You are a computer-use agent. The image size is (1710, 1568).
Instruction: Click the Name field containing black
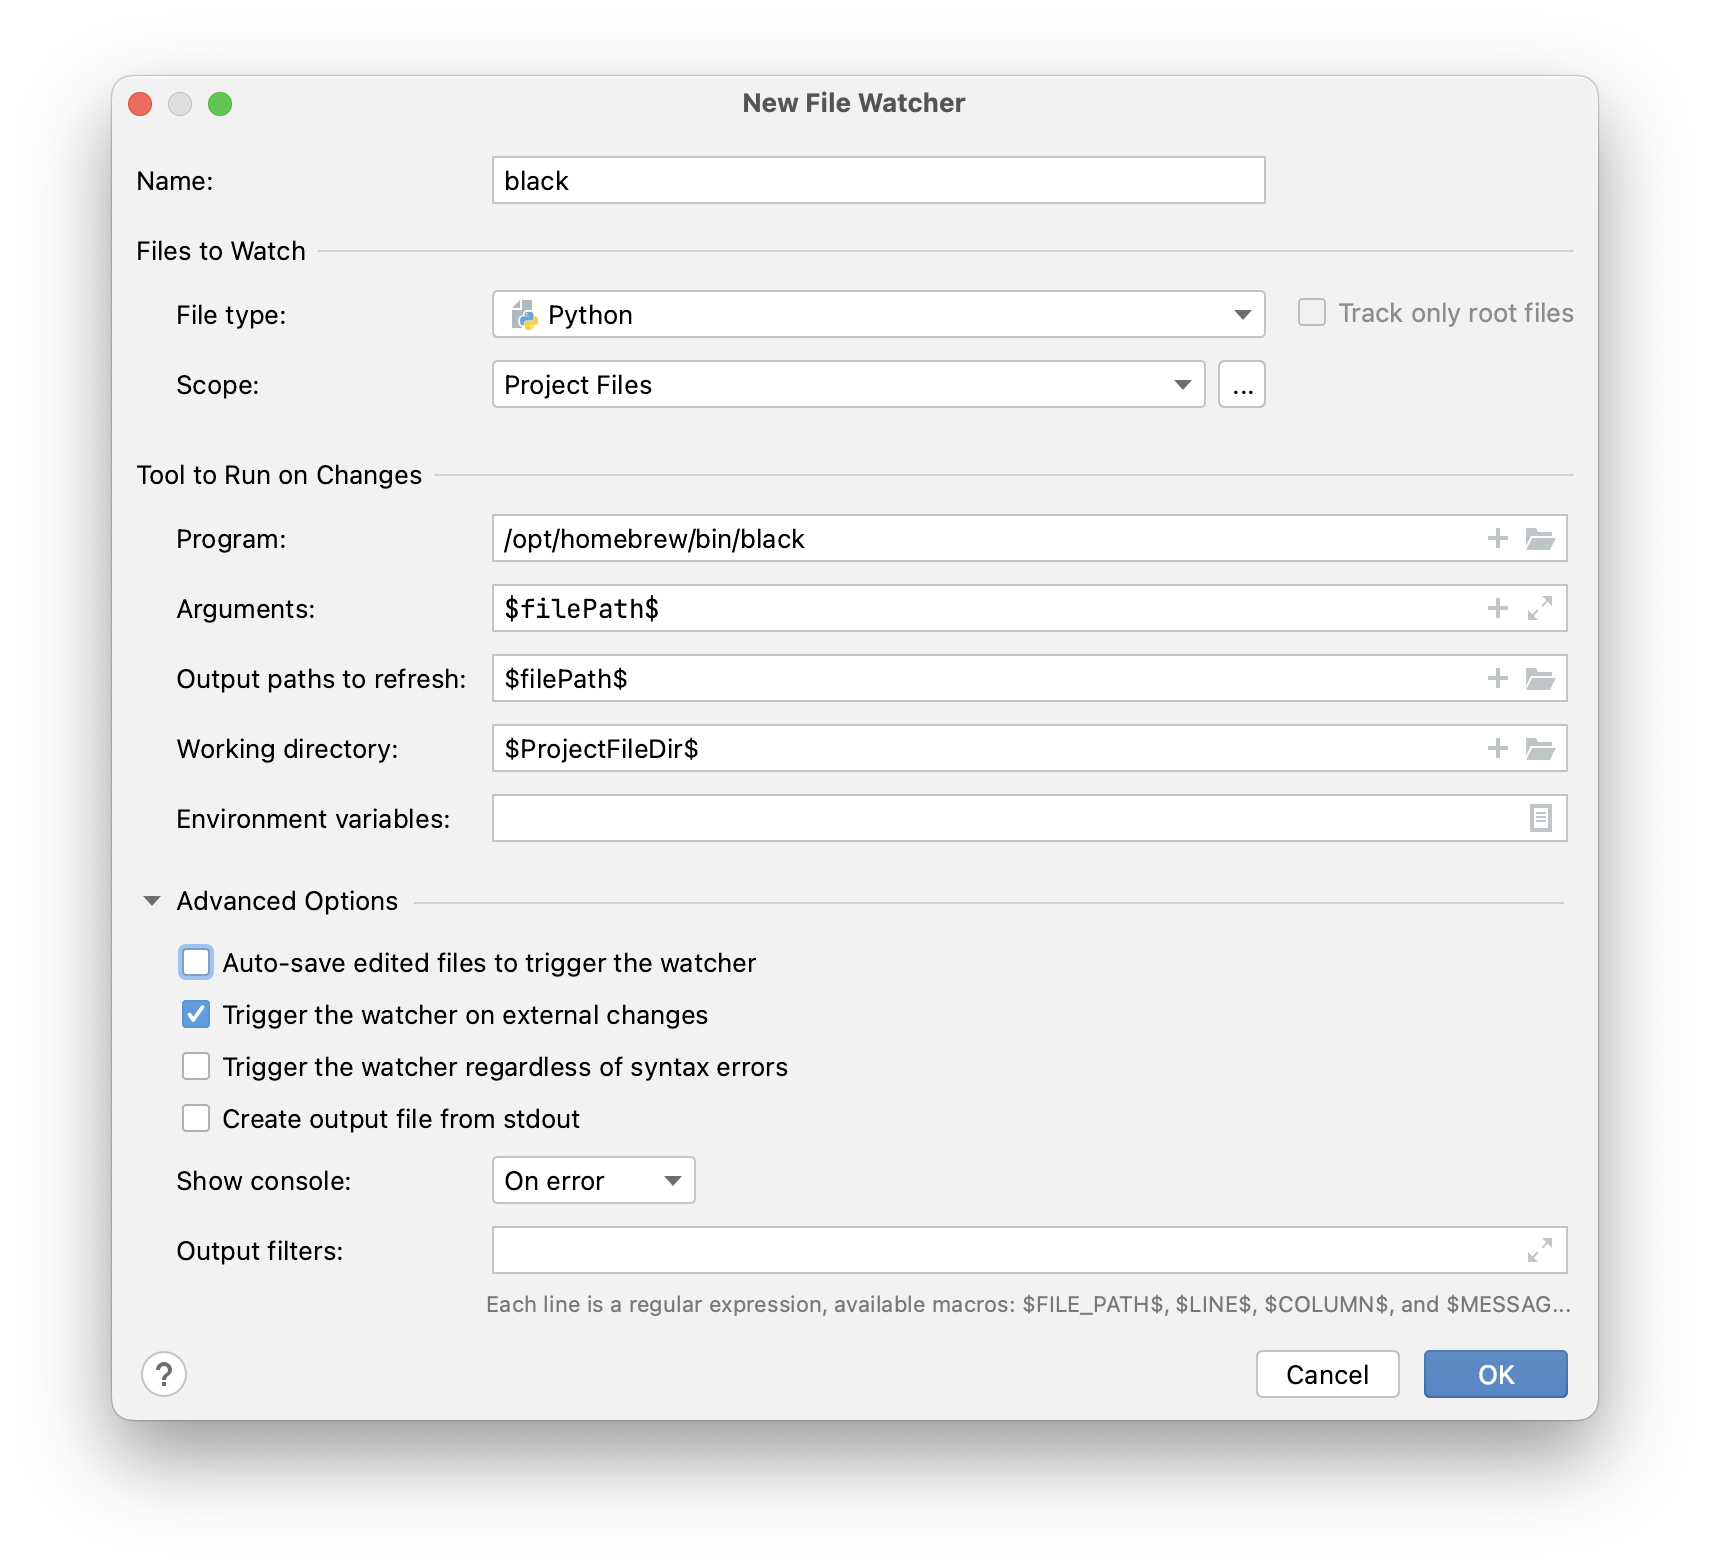878,180
